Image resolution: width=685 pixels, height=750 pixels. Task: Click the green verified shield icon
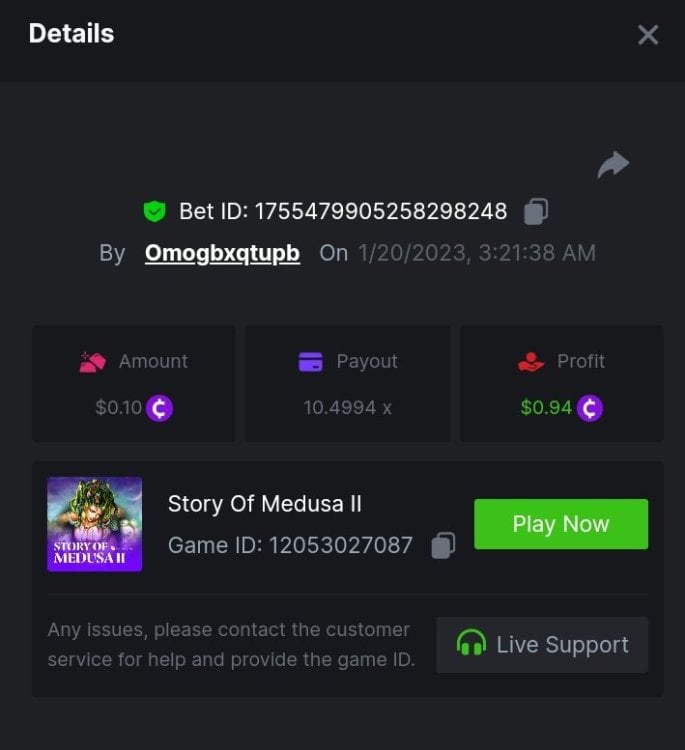(x=154, y=212)
